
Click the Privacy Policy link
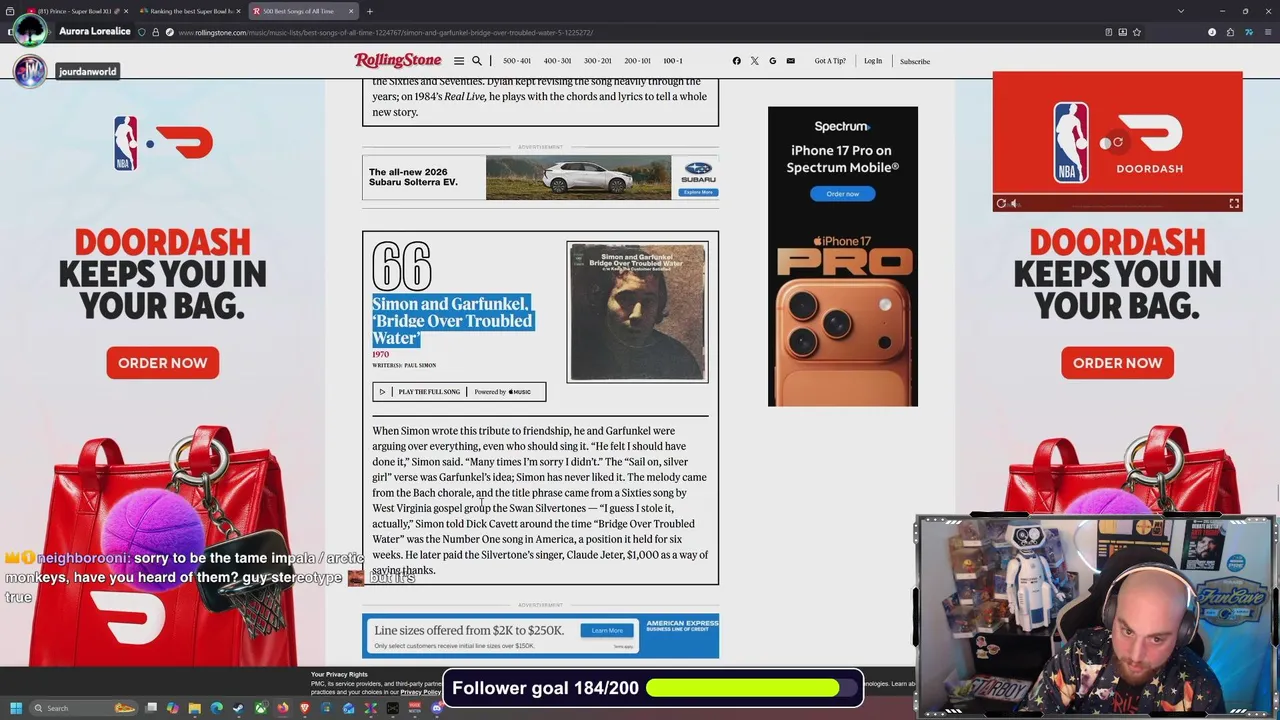(x=421, y=692)
